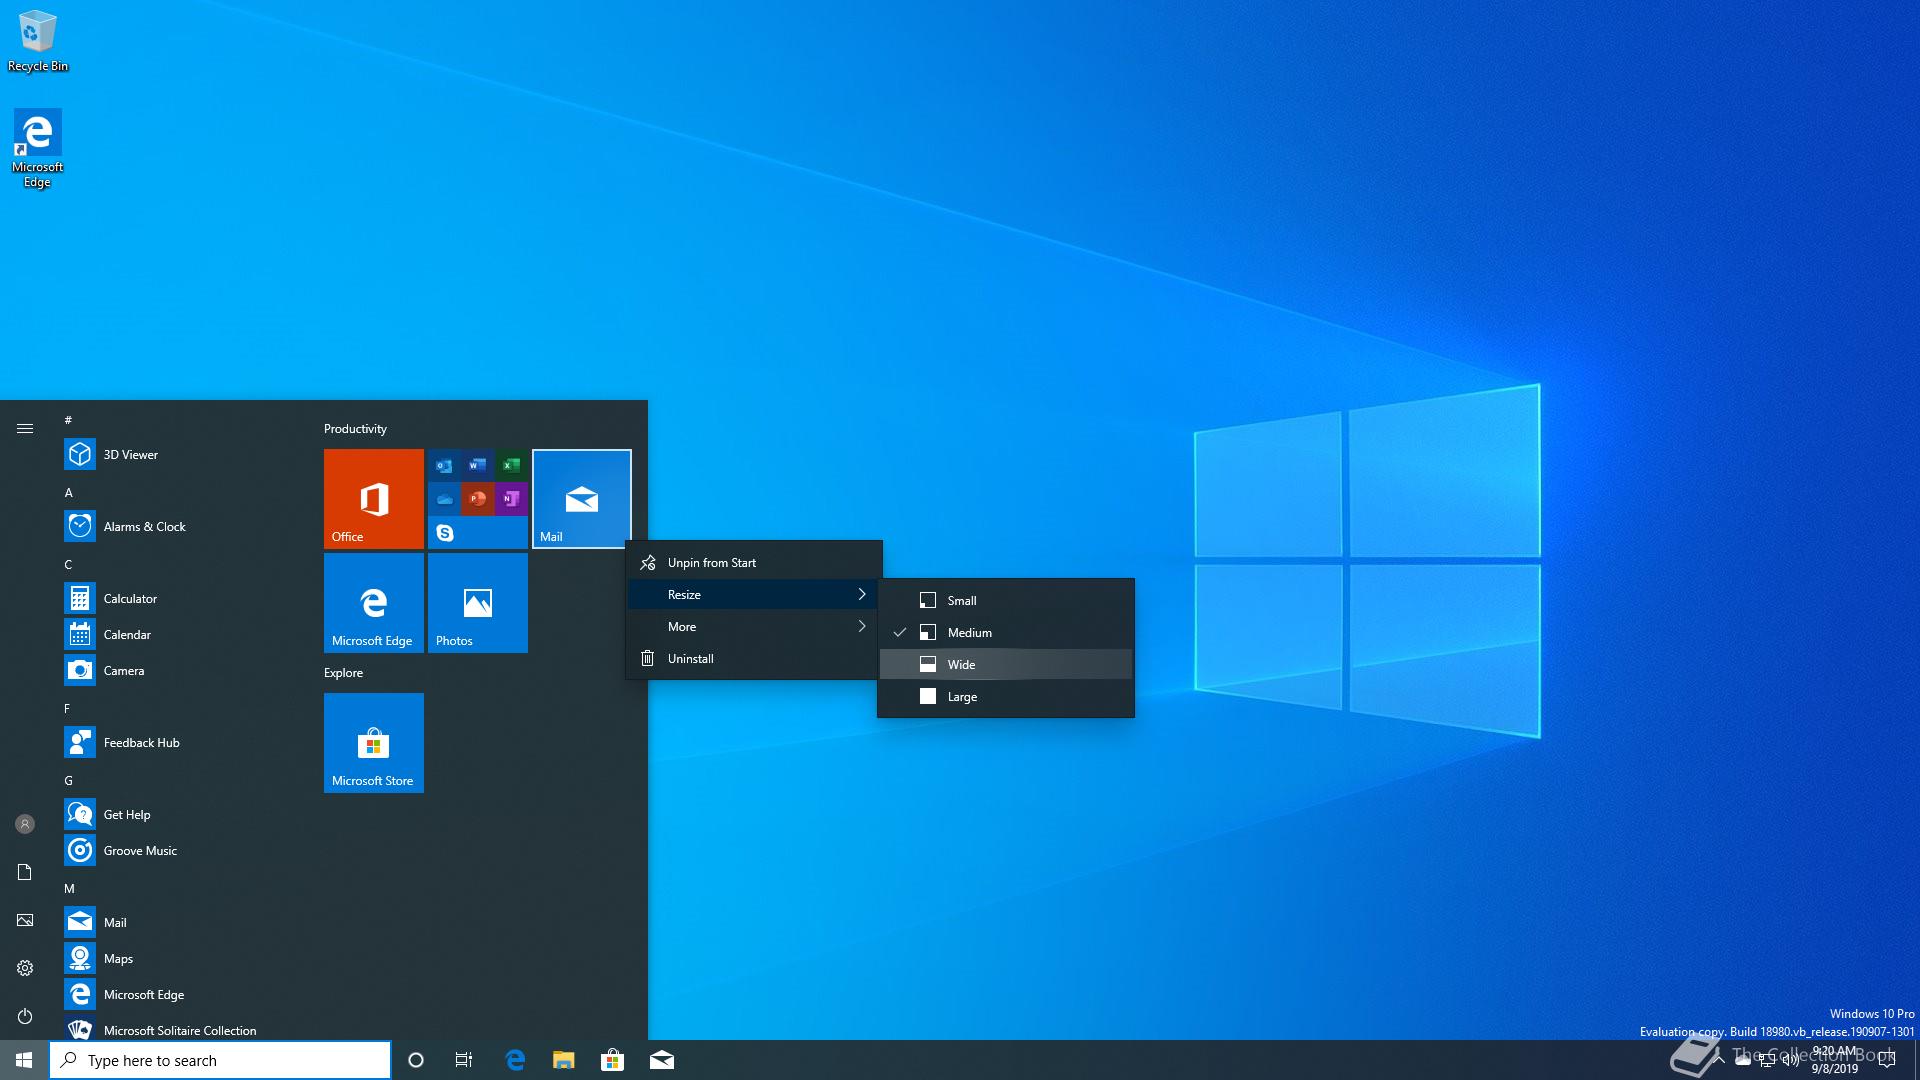Open Microsoft Store from the taskbar

[x=612, y=1060]
